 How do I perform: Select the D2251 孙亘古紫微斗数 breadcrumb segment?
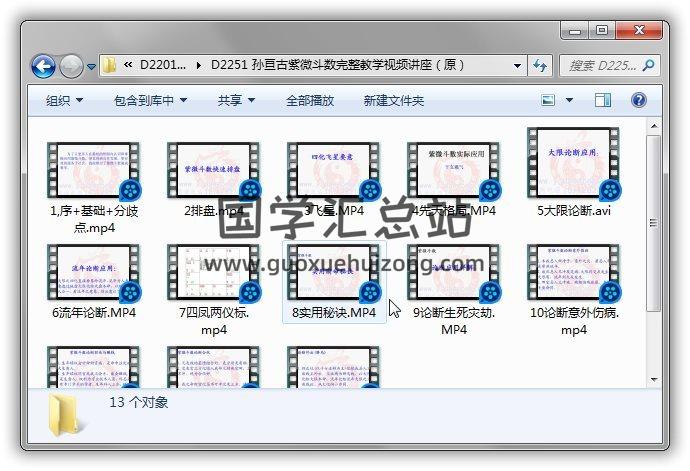[x=337, y=65]
